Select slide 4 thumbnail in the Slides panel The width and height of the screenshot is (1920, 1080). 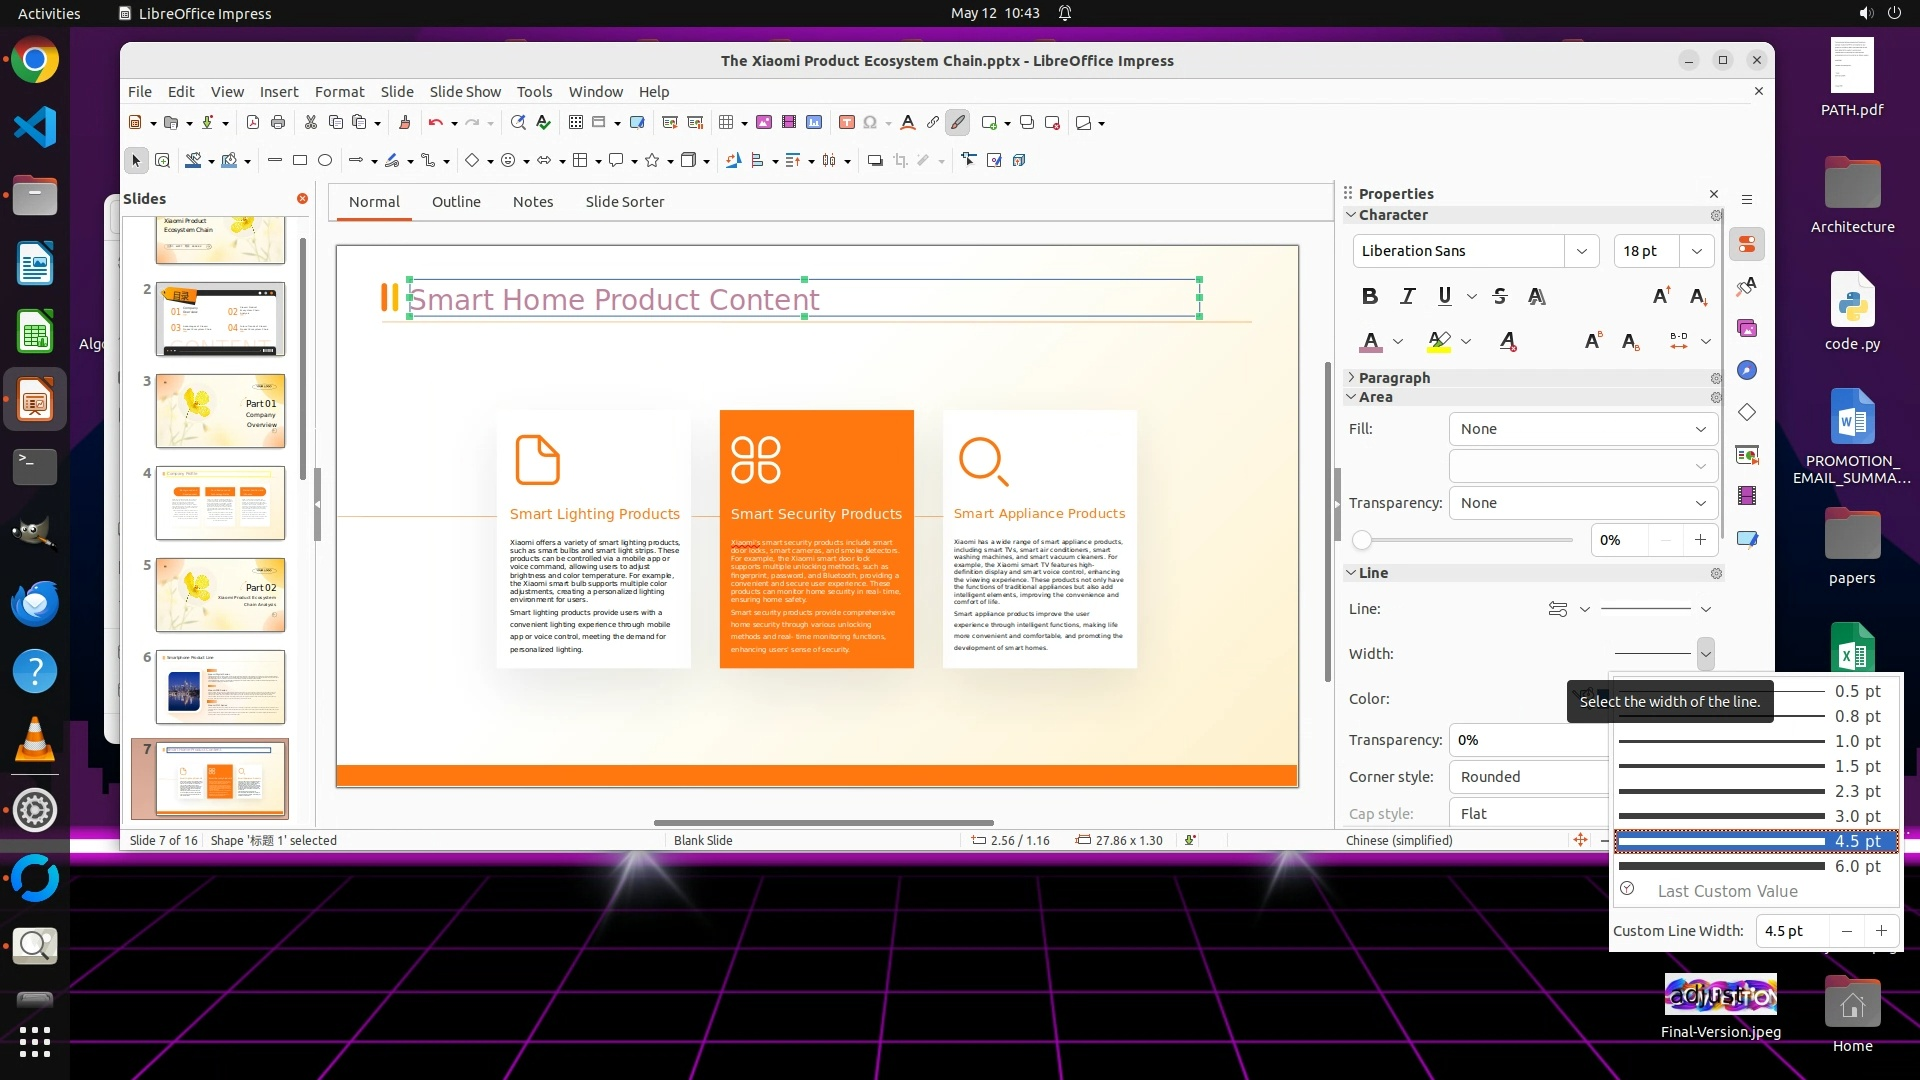tap(220, 503)
